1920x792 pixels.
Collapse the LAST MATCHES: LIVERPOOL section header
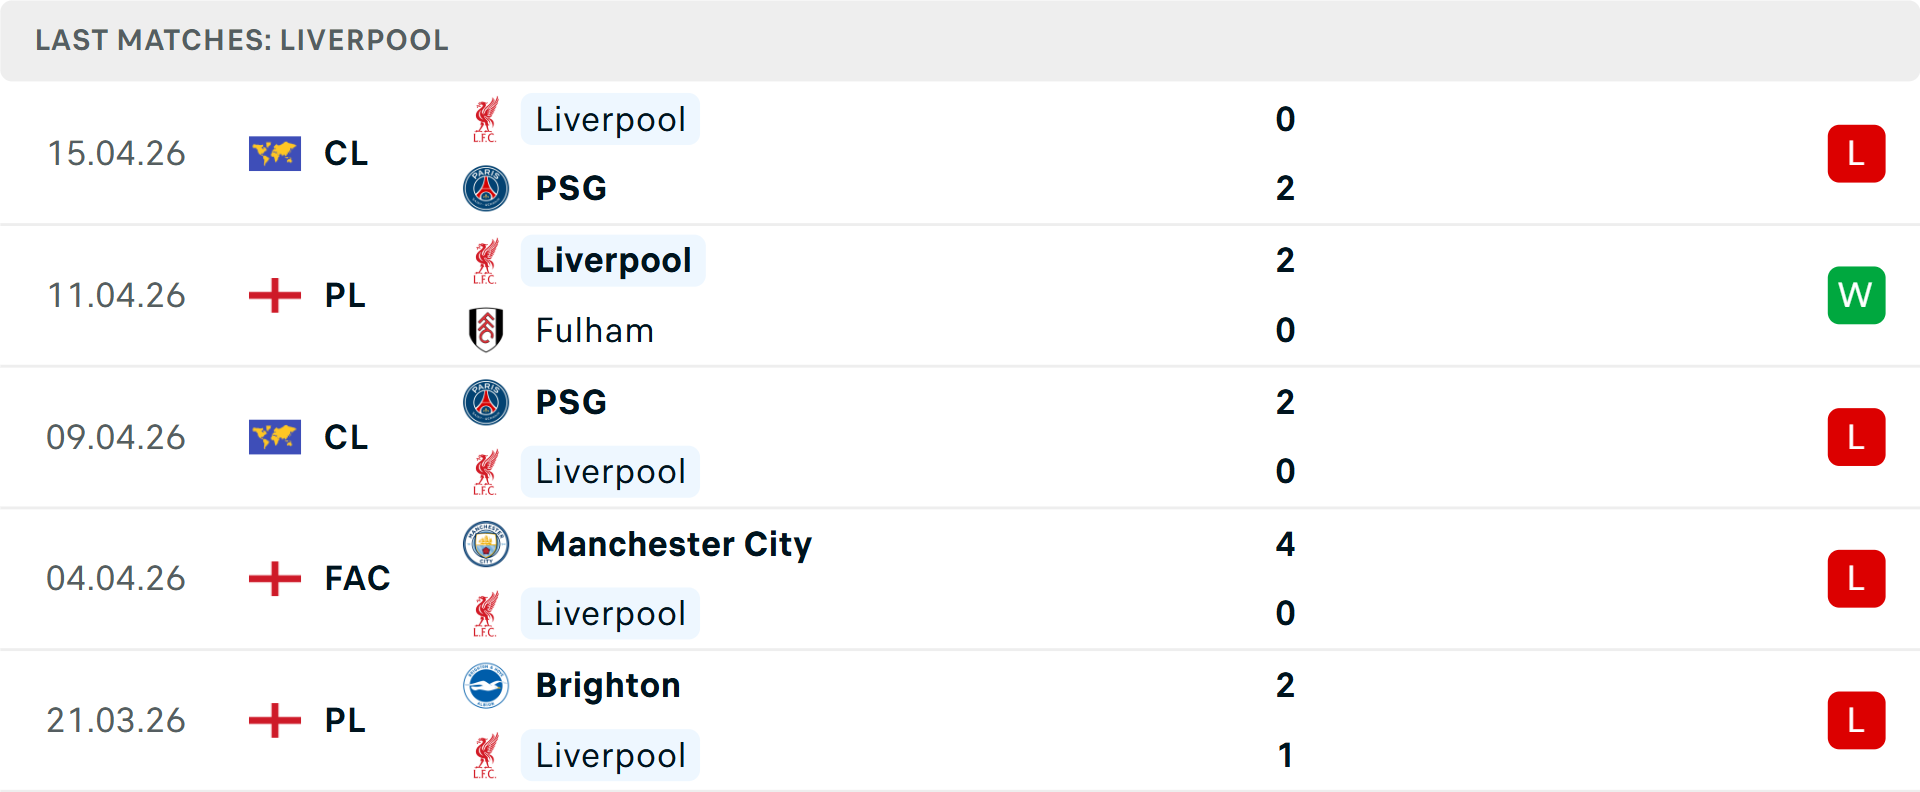pos(240,40)
